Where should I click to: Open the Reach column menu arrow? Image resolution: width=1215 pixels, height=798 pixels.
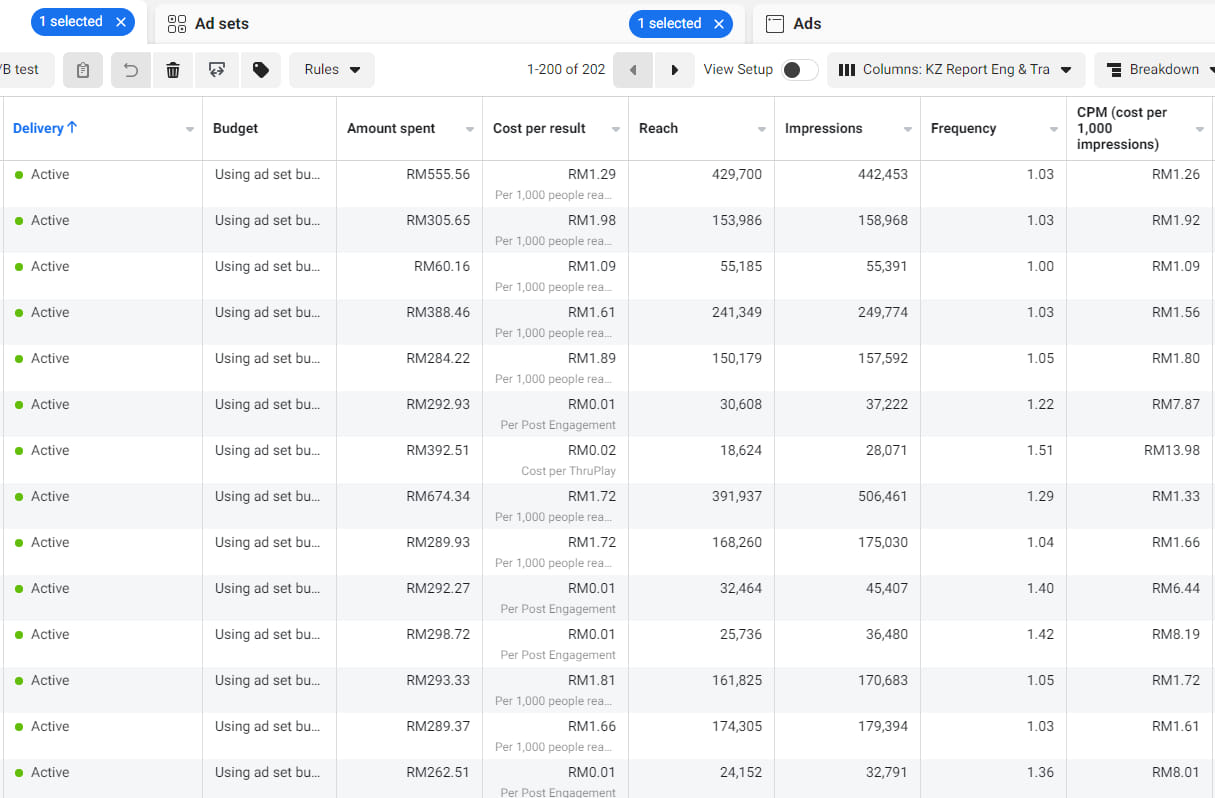(x=762, y=130)
